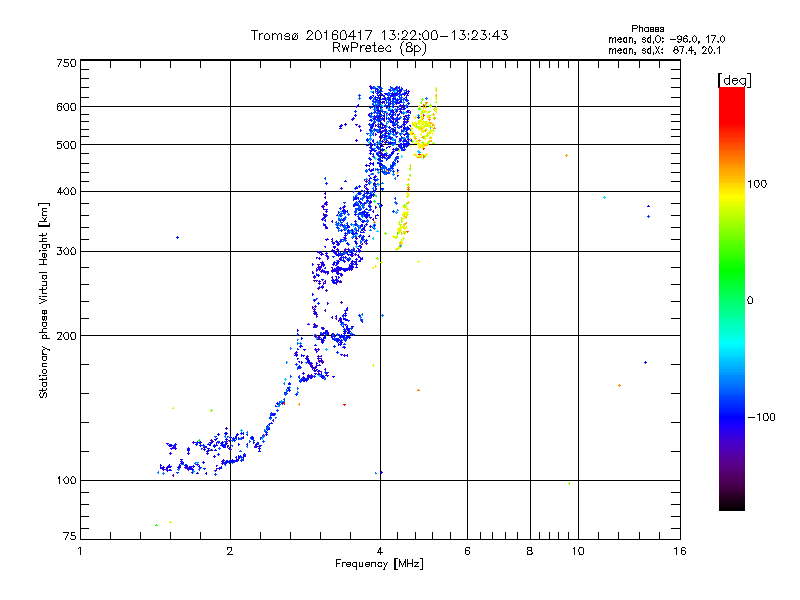Click the colorbar tick label '100'
The height and width of the screenshot is (600, 800).
tap(757, 184)
